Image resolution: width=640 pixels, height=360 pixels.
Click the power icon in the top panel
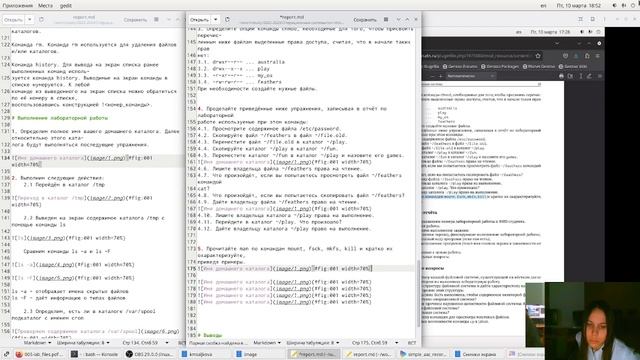[x=632, y=6]
